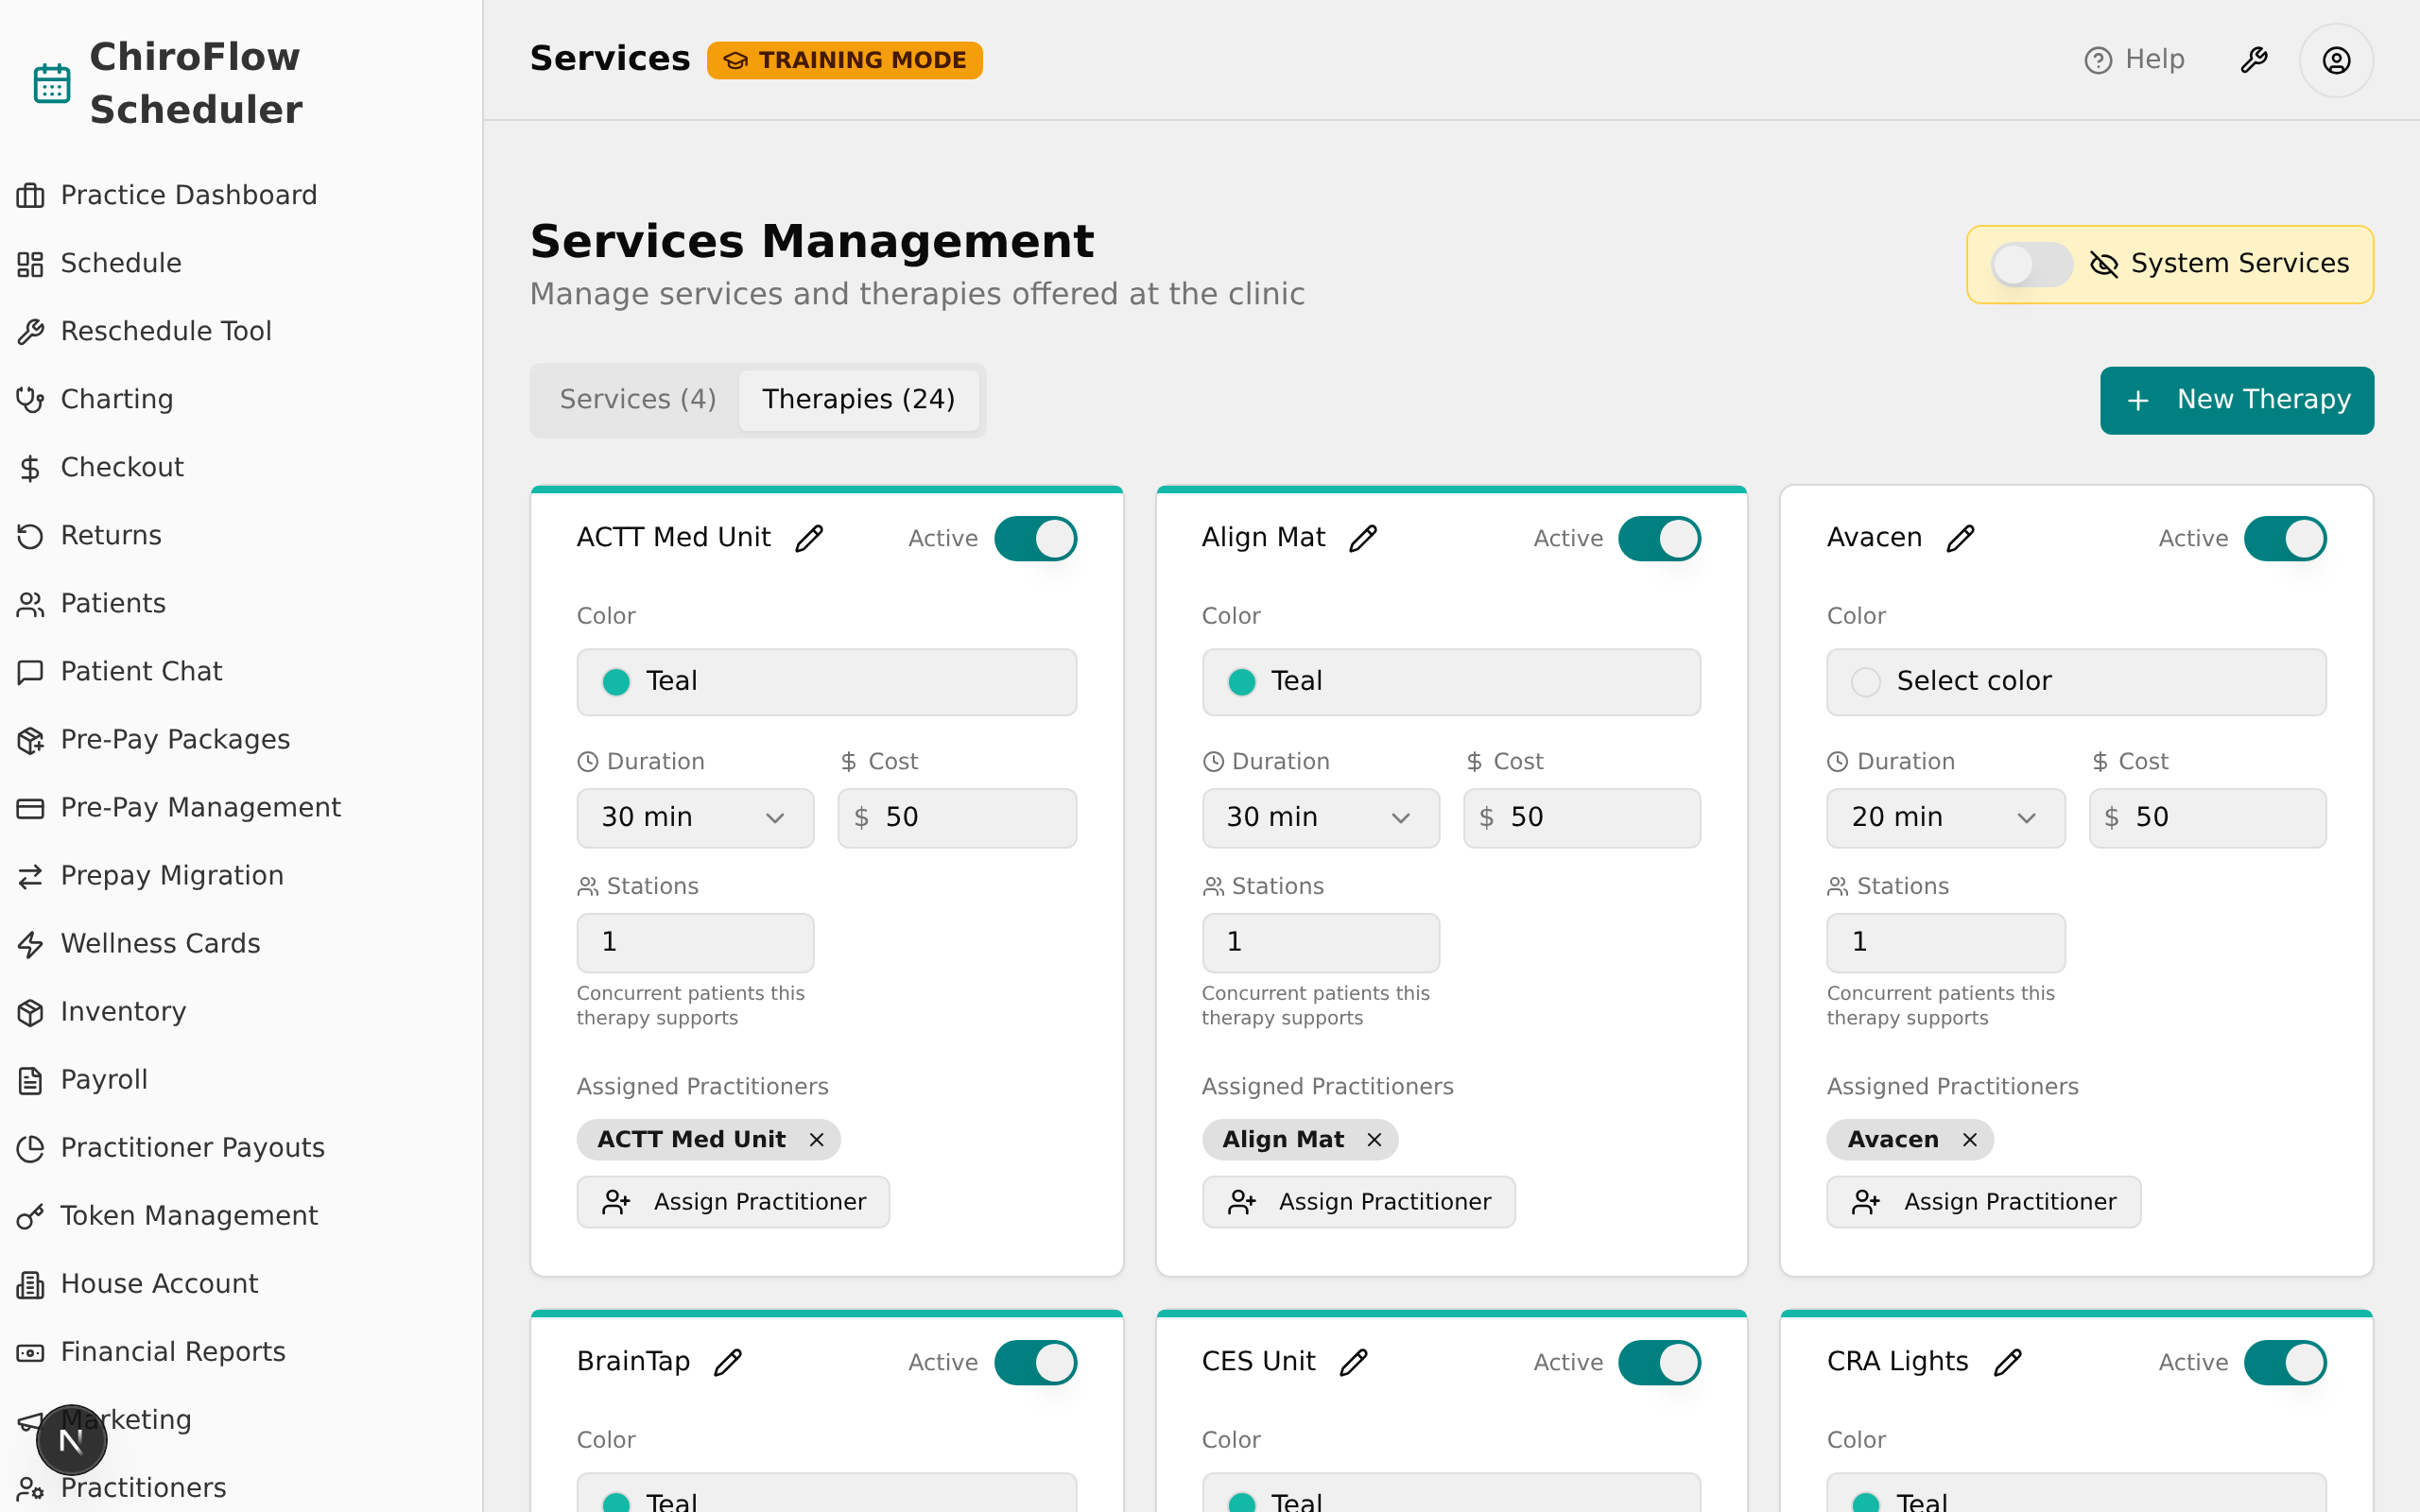This screenshot has height=1512, width=2420.
Task: Open Align Mat Teal color selector
Action: click(x=1451, y=681)
